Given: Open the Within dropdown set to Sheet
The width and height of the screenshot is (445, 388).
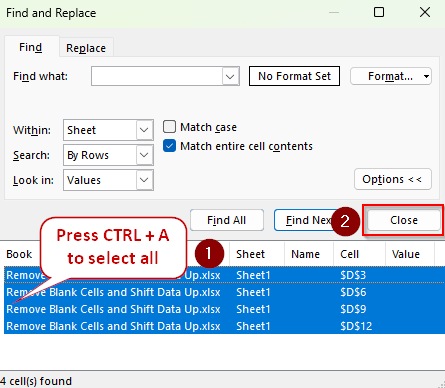Looking at the screenshot, I should click(108, 130).
